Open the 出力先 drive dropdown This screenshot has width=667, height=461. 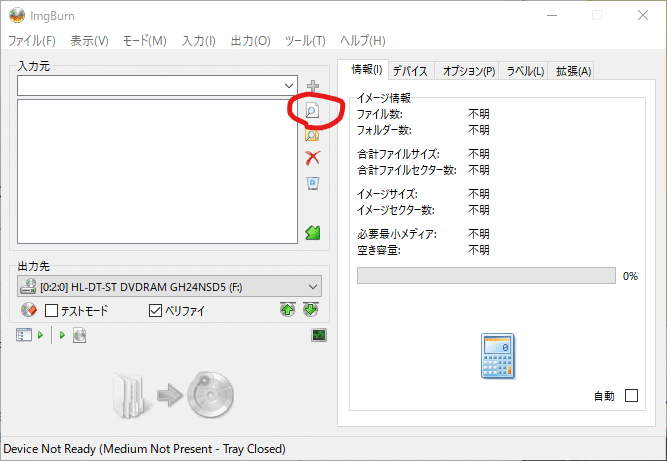pyautogui.click(x=169, y=287)
